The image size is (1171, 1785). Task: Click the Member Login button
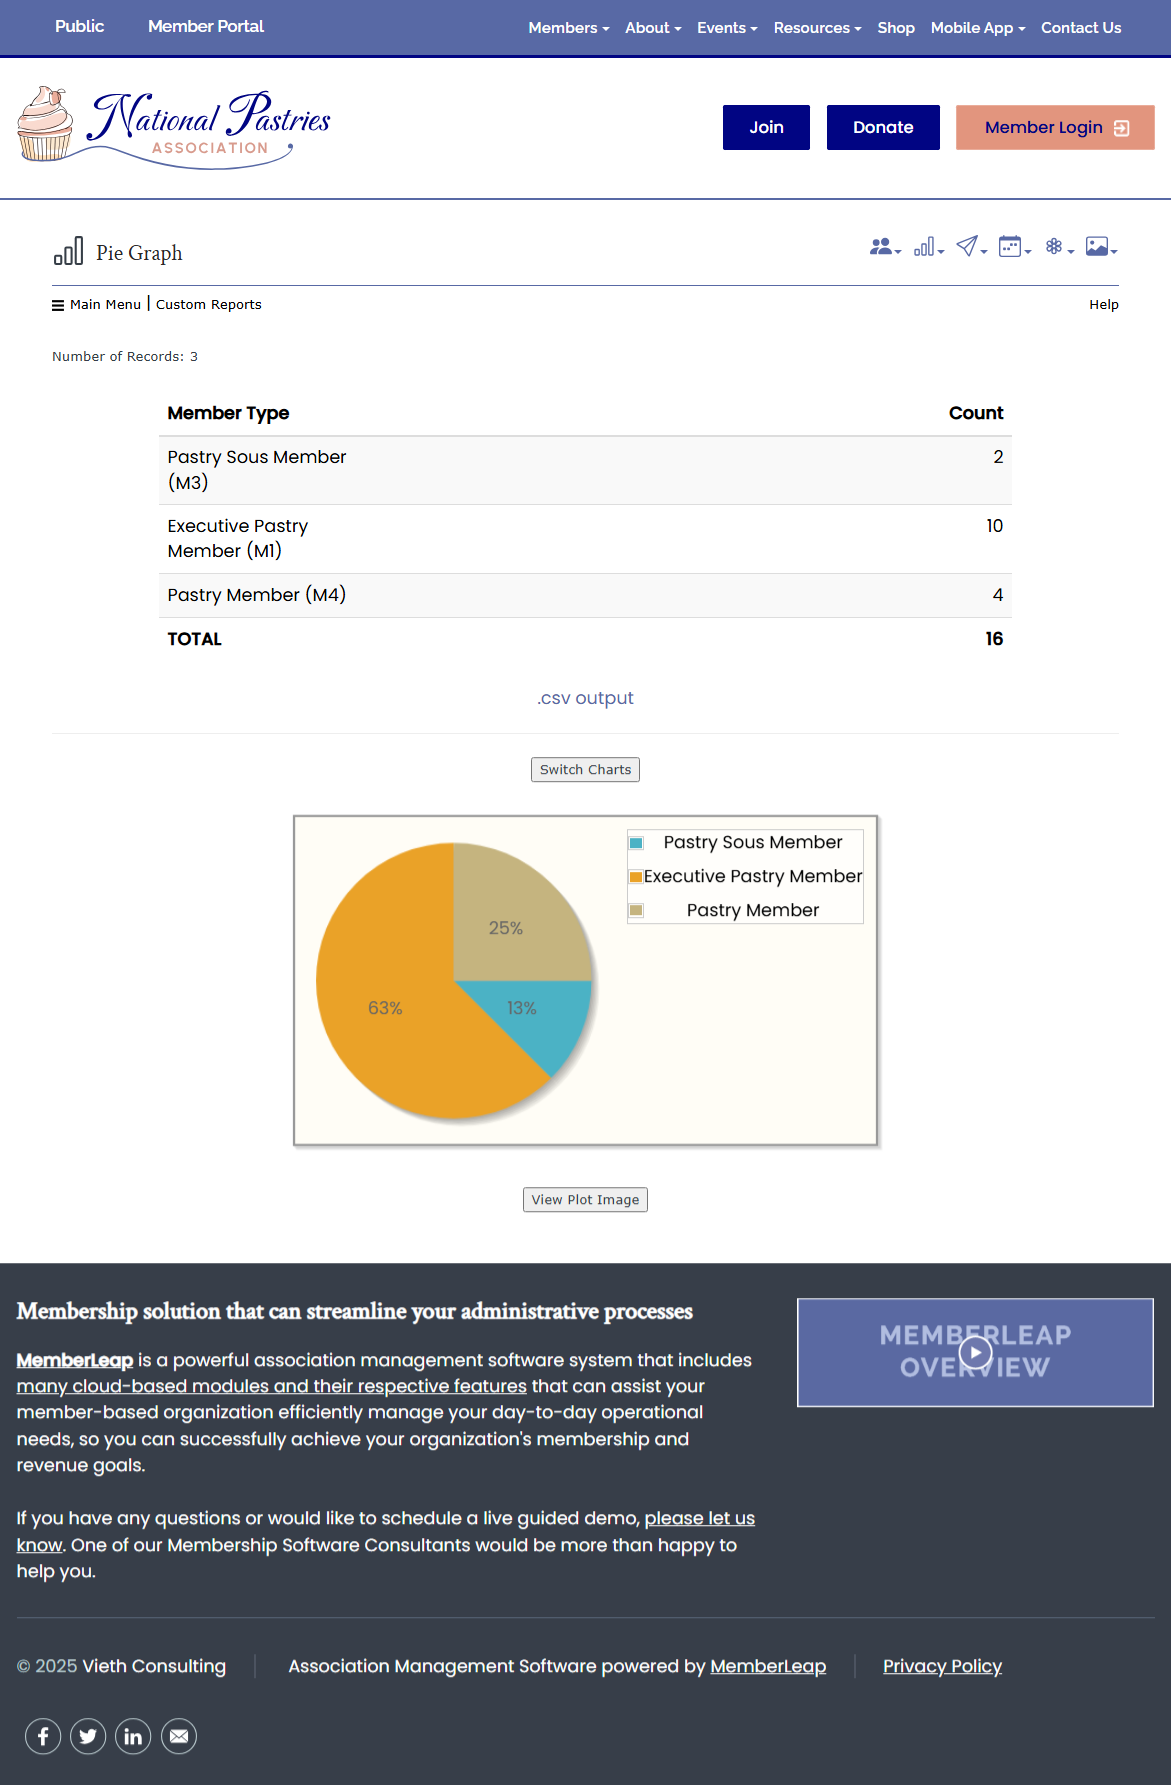(1055, 127)
